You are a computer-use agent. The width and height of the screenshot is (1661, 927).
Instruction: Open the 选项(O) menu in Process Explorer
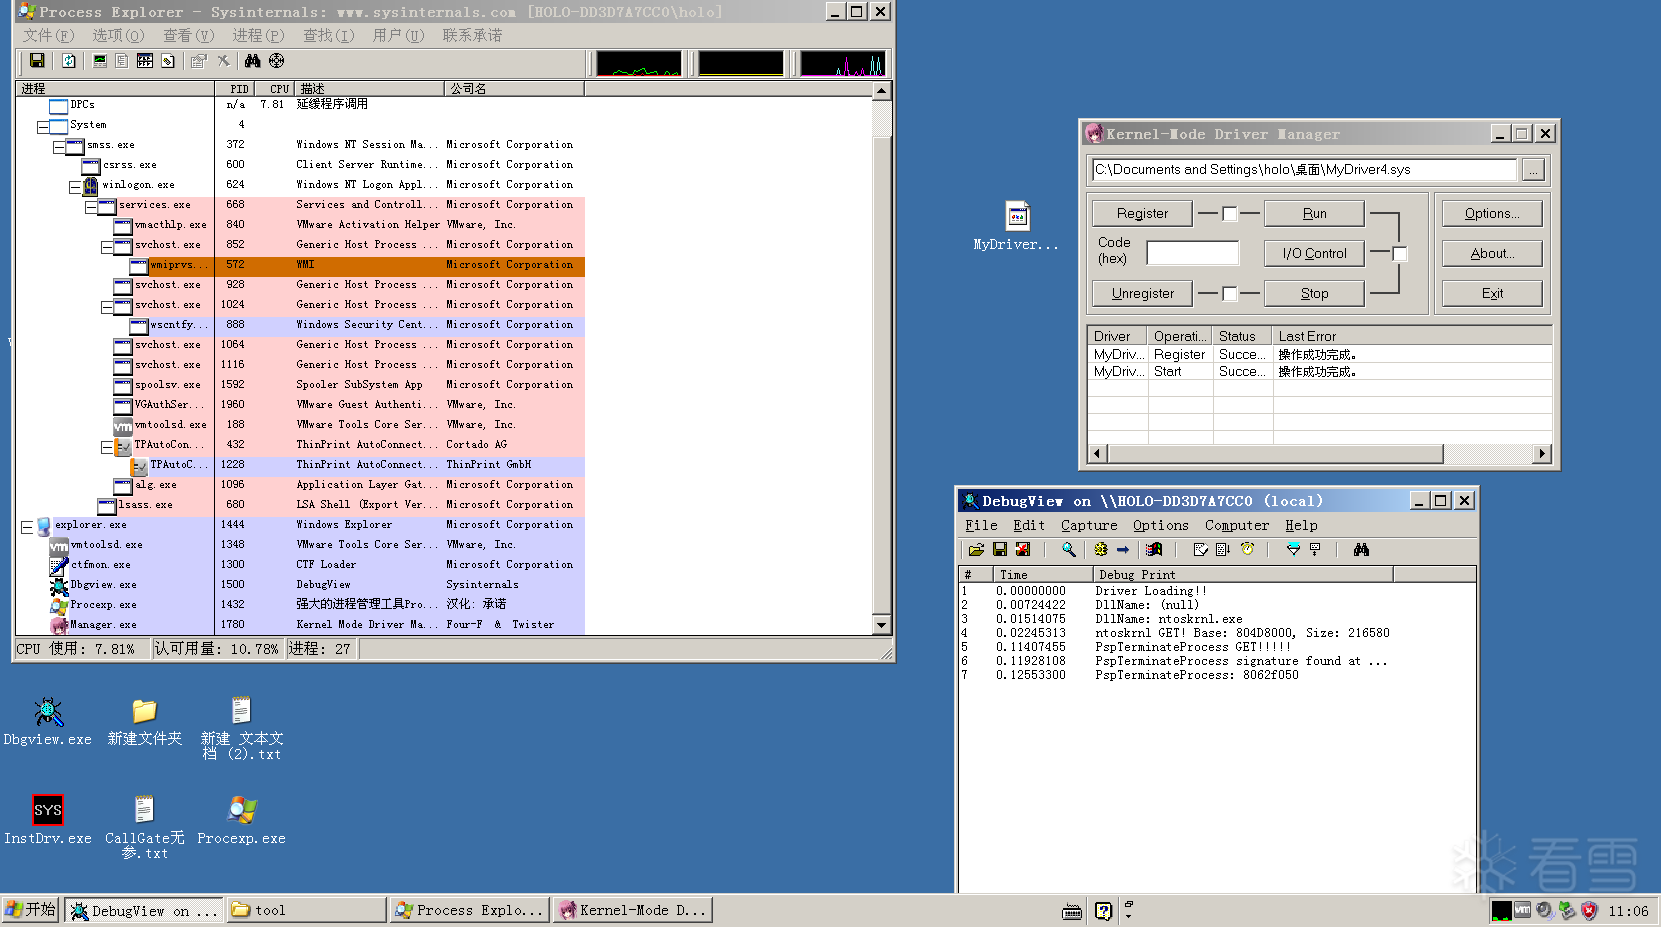118,35
